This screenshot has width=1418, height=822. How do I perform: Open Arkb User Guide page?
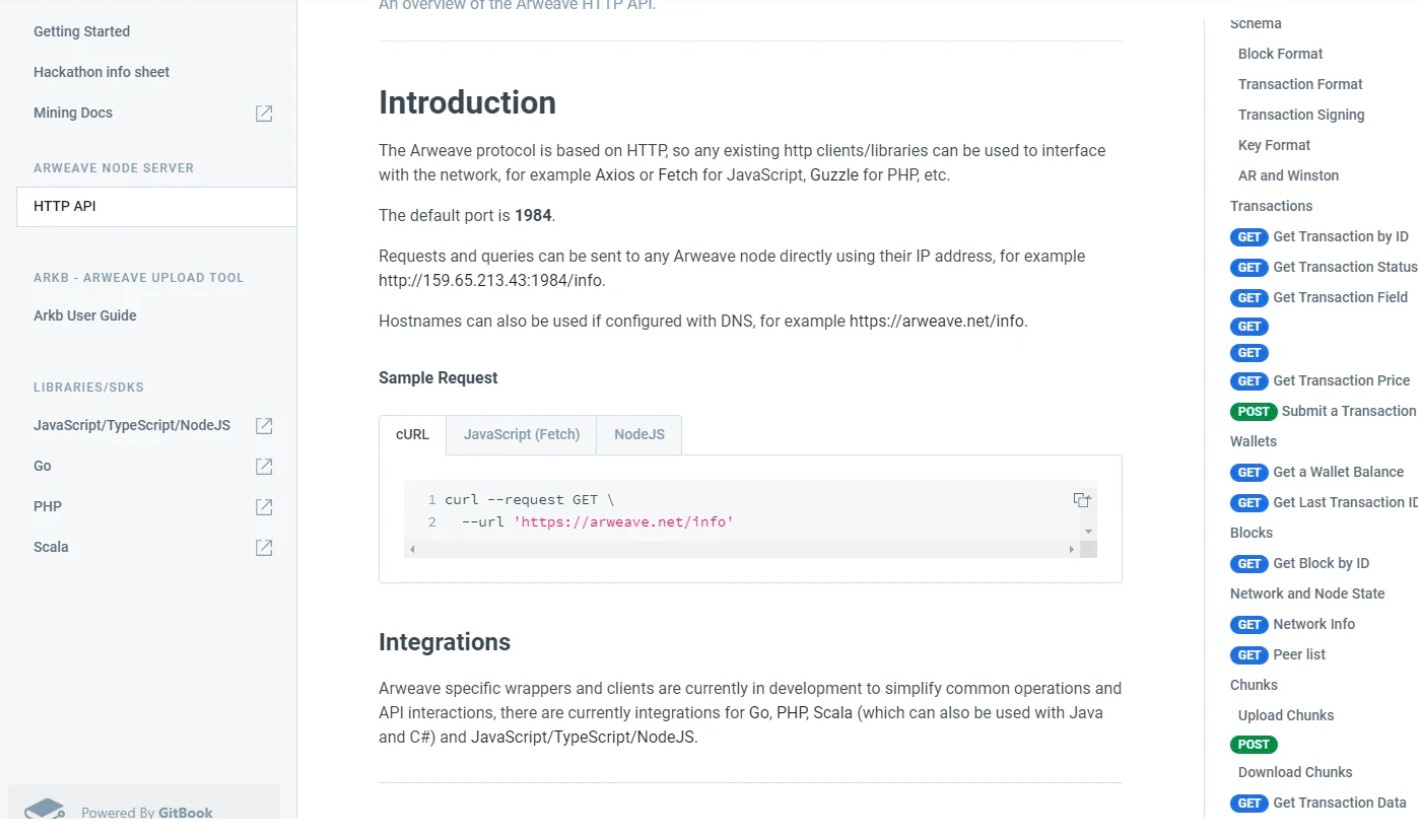pyautogui.click(x=85, y=316)
